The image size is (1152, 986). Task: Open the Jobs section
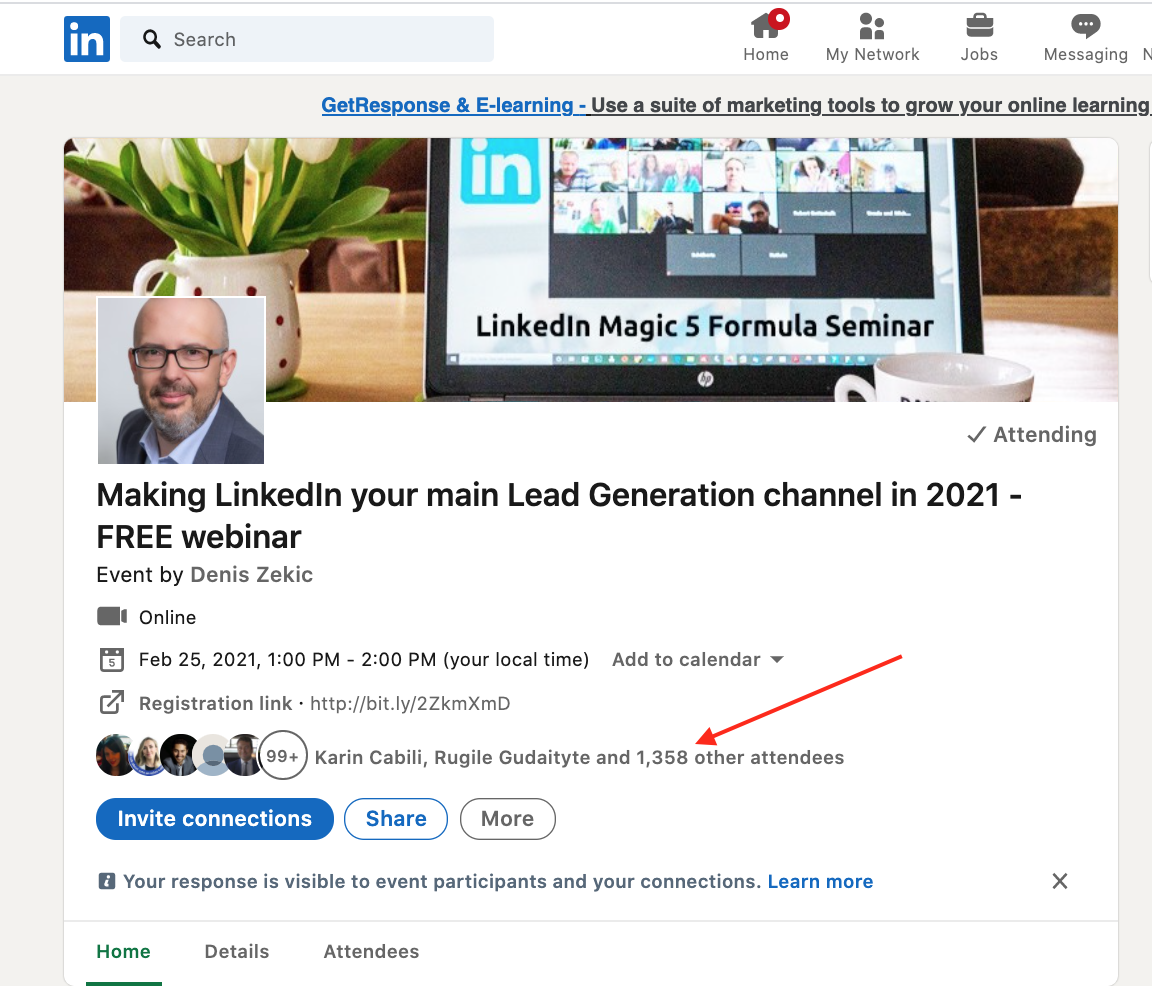(x=979, y=37)
